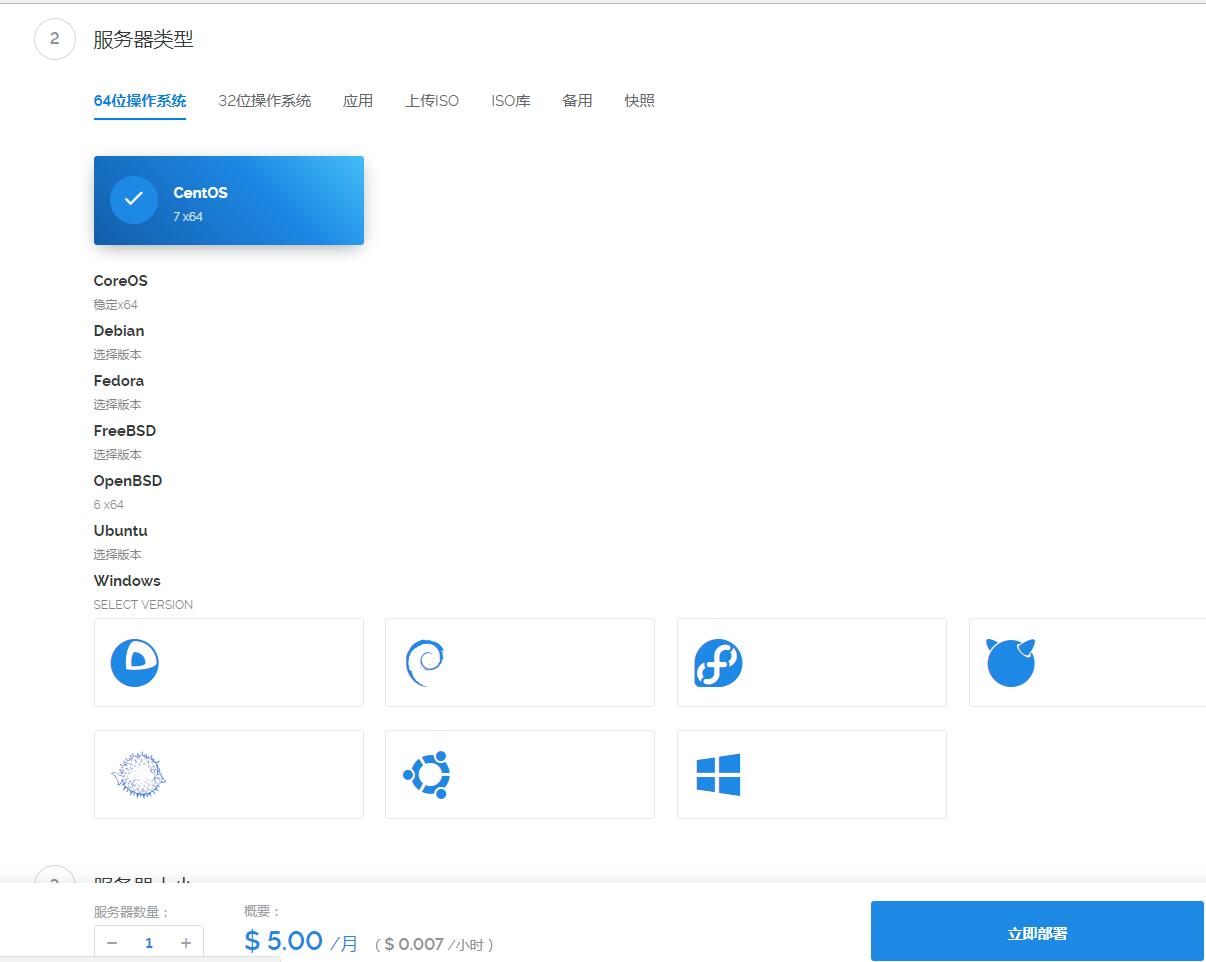This screenshot has width=1206, height=962.
Task: Switch to the 32位操作系统 tab
Action: 265,101
